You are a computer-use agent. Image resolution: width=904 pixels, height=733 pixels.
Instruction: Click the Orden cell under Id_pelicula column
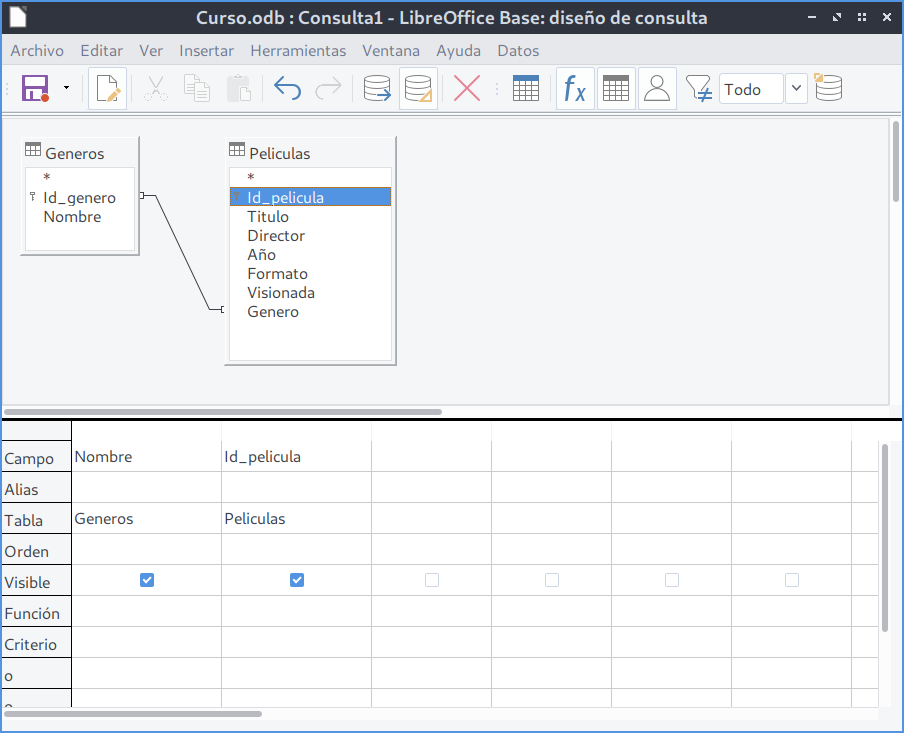tap(296, 550)
